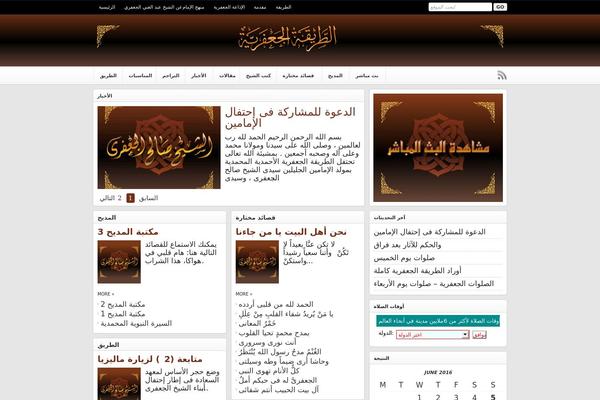Go to the مقالات nav tab

[227, 76]
